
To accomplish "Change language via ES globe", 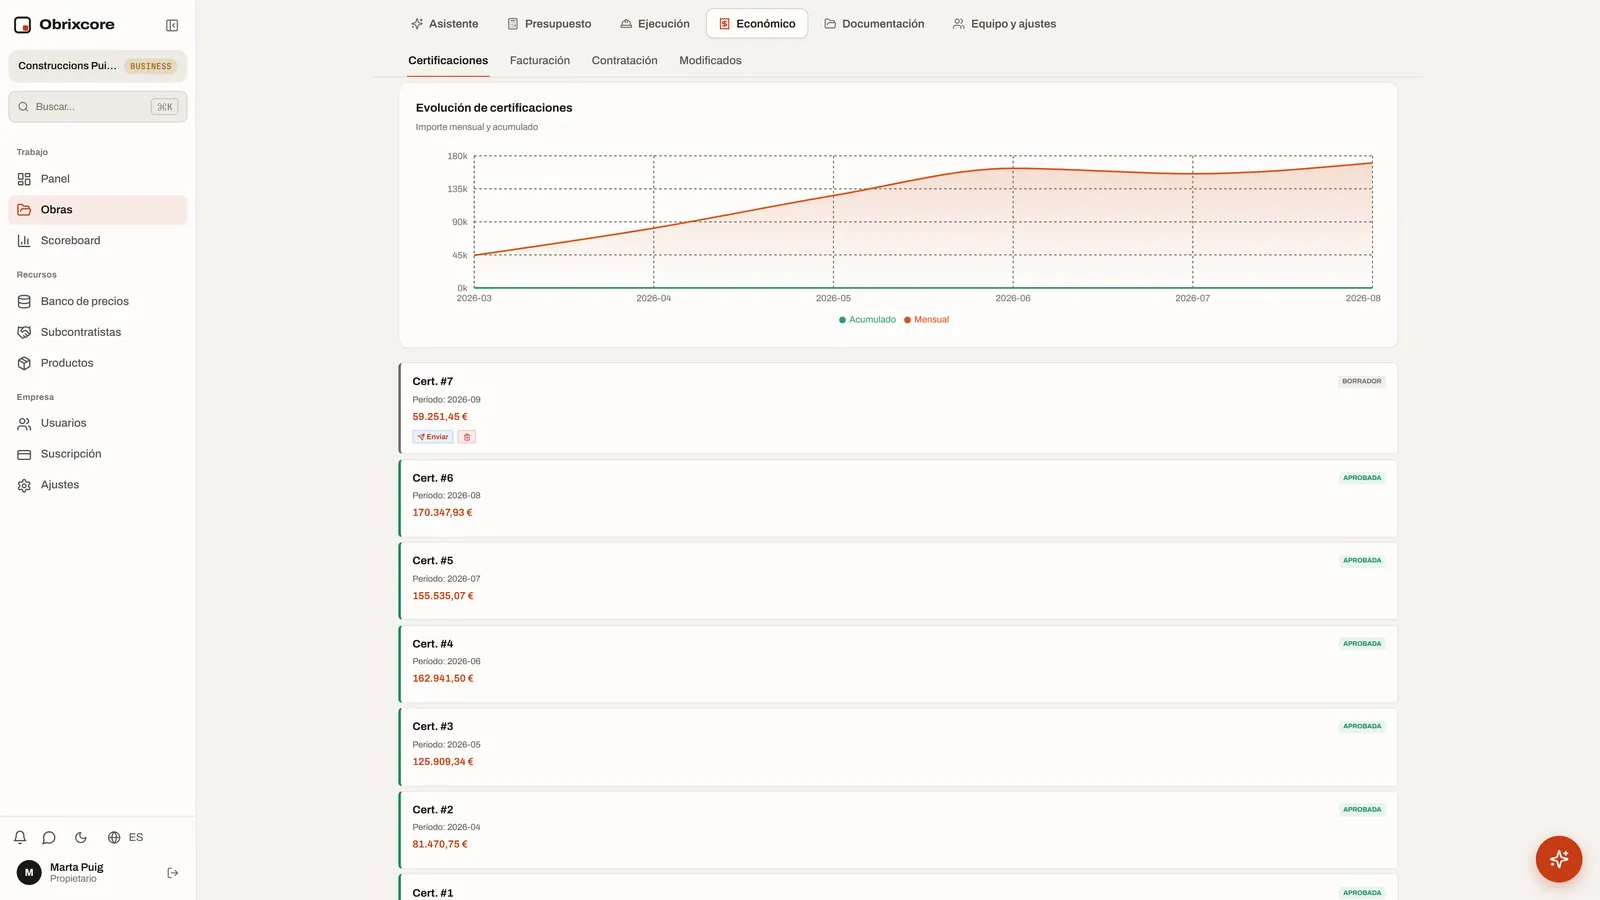I will tap(126, 838).
